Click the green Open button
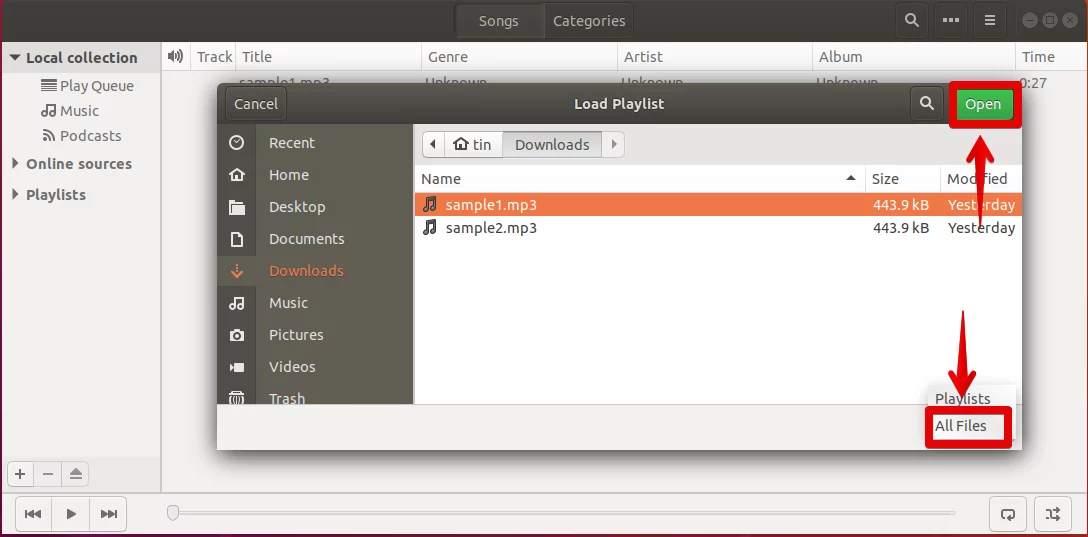The width and height of the screenshot is (1088, 537). [x=983, y=104]
